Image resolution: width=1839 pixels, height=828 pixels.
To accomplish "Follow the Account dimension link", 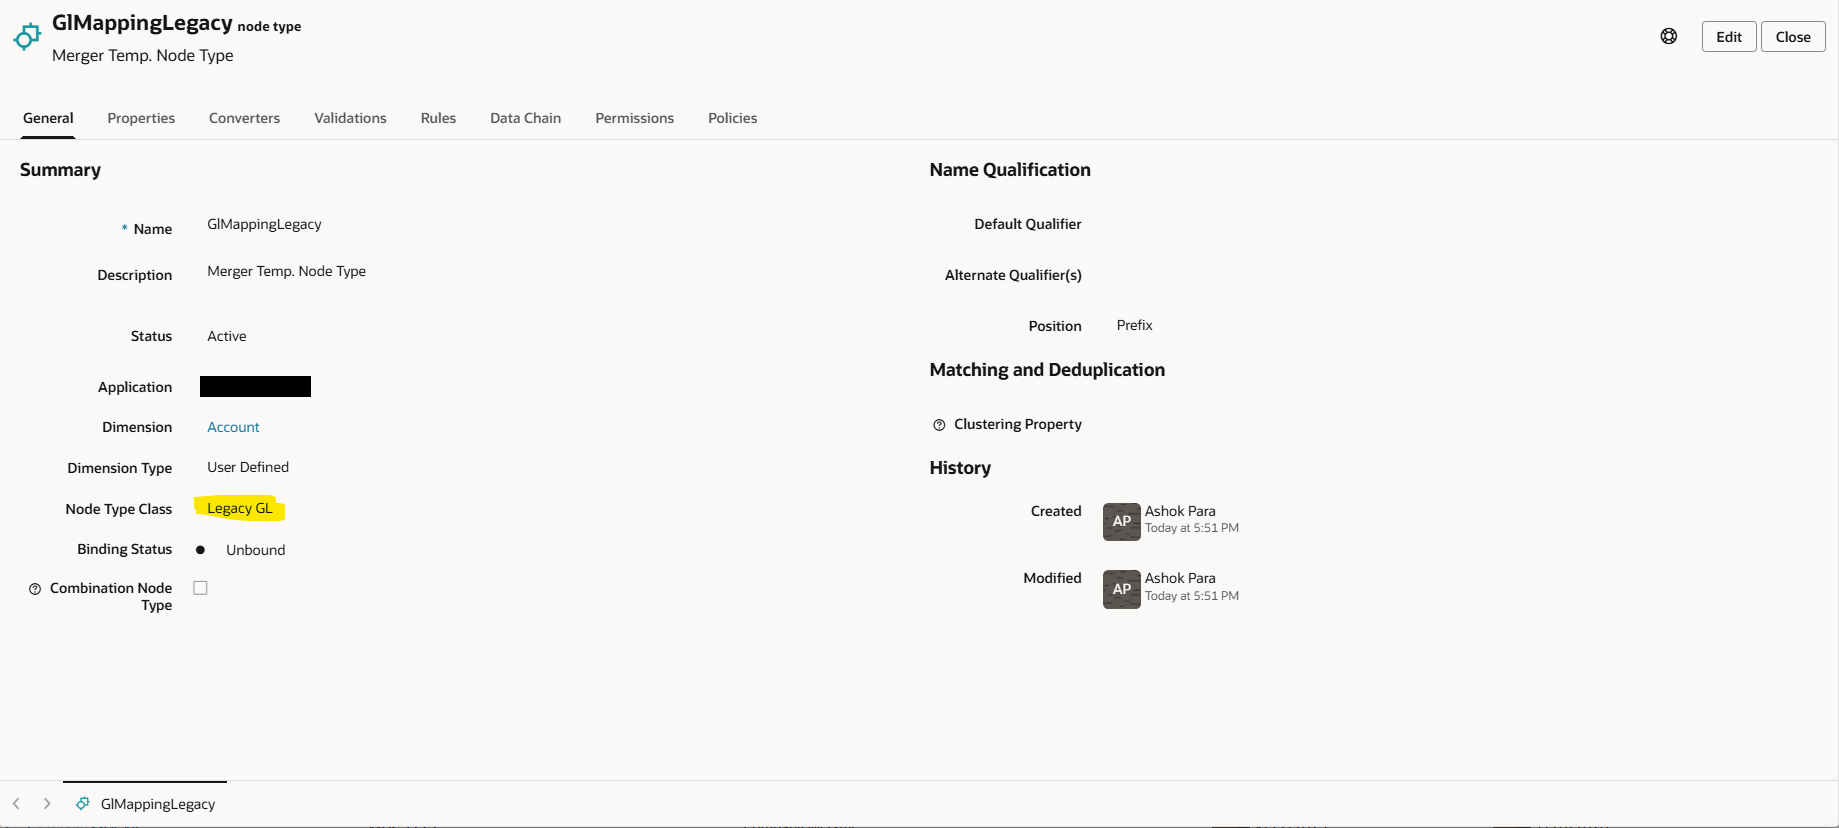I will (233, 427).
